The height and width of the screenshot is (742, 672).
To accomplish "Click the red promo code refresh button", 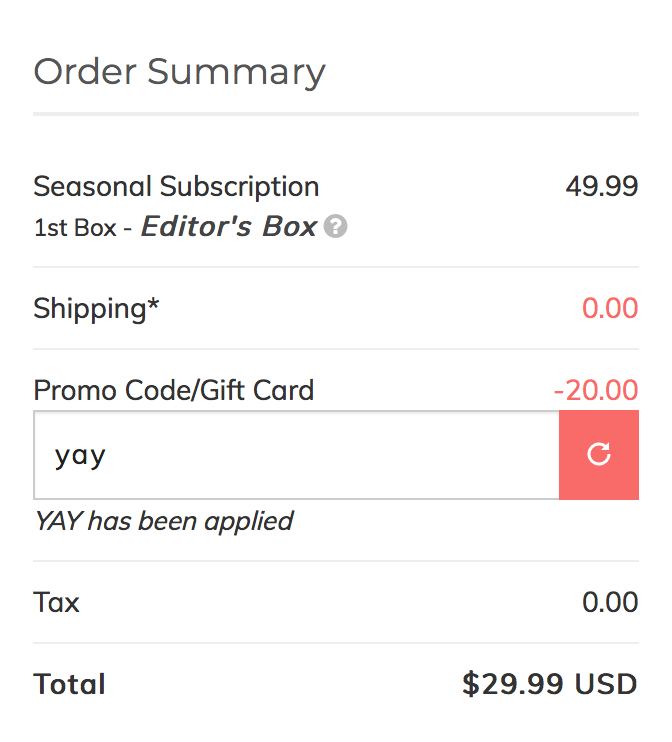I will coord(599,455).
